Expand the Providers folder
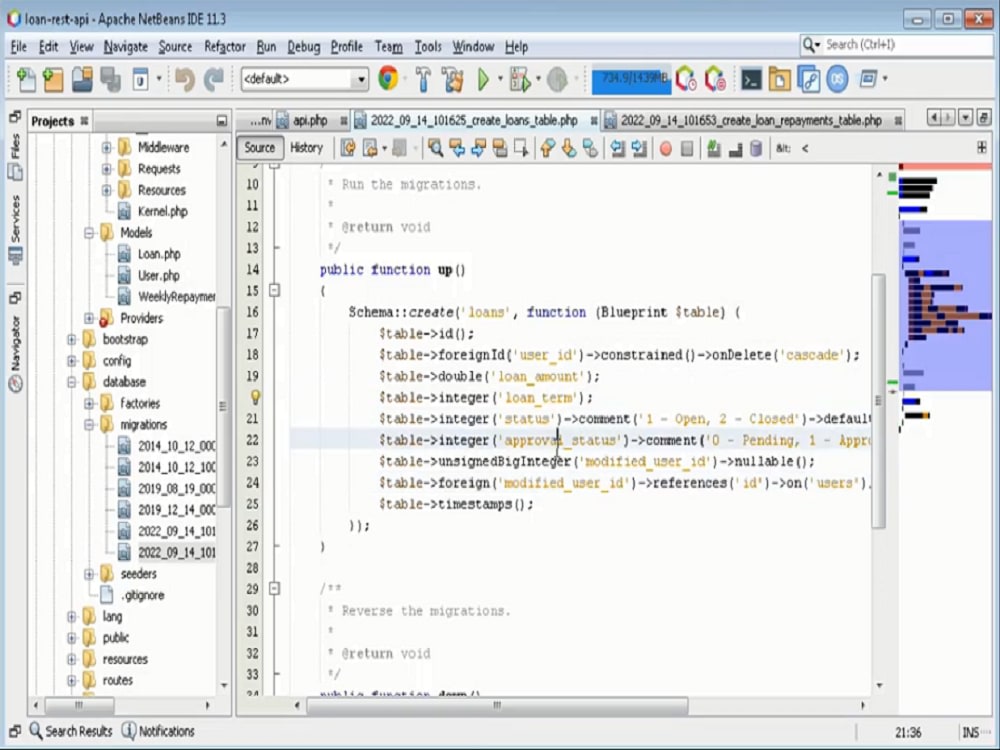1000x750 pixels. pyautogui.click(x=89, y=318)
